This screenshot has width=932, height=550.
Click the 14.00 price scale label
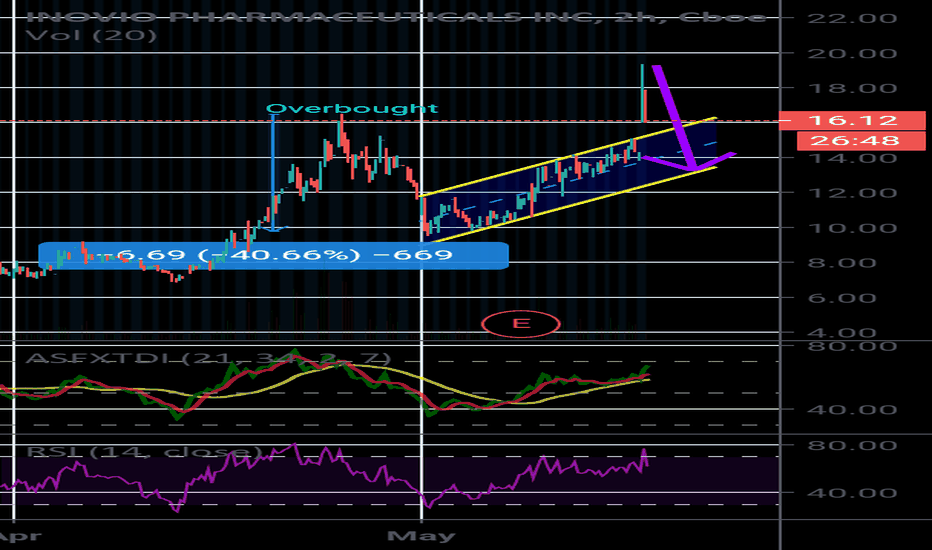tap(852, 159)
